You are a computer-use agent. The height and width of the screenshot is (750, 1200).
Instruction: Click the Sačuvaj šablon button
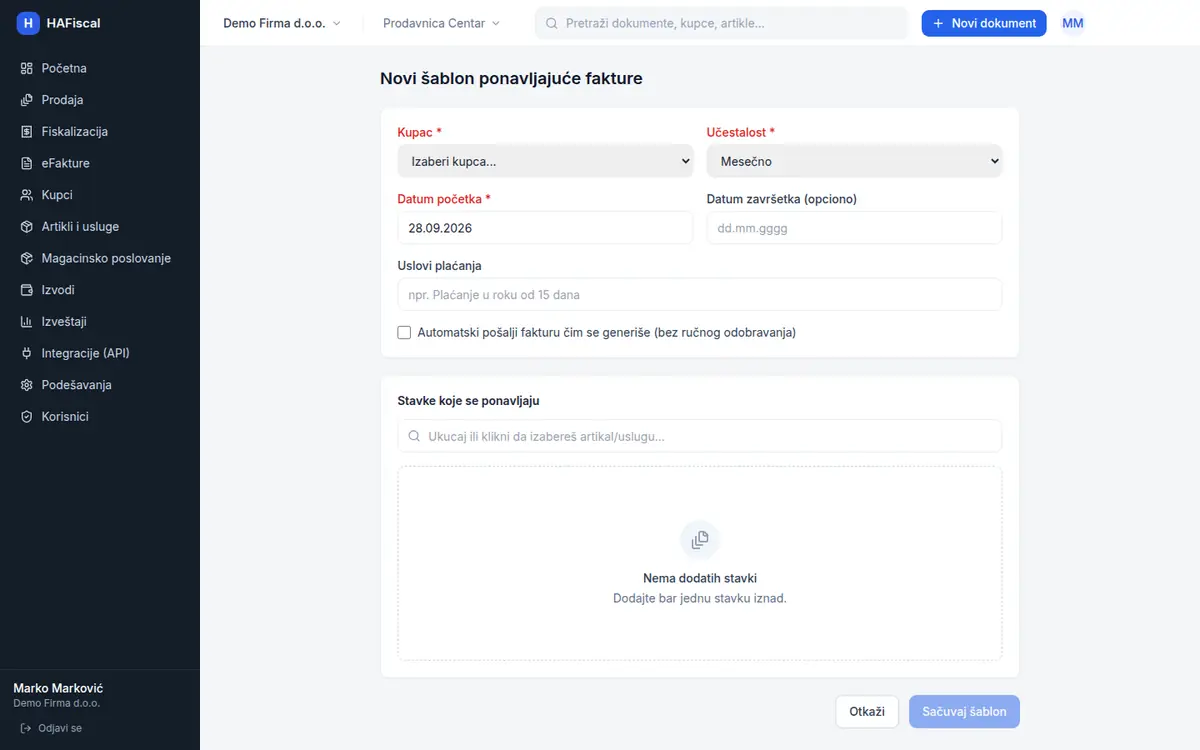pyautogui.click(x=964, y=712)
